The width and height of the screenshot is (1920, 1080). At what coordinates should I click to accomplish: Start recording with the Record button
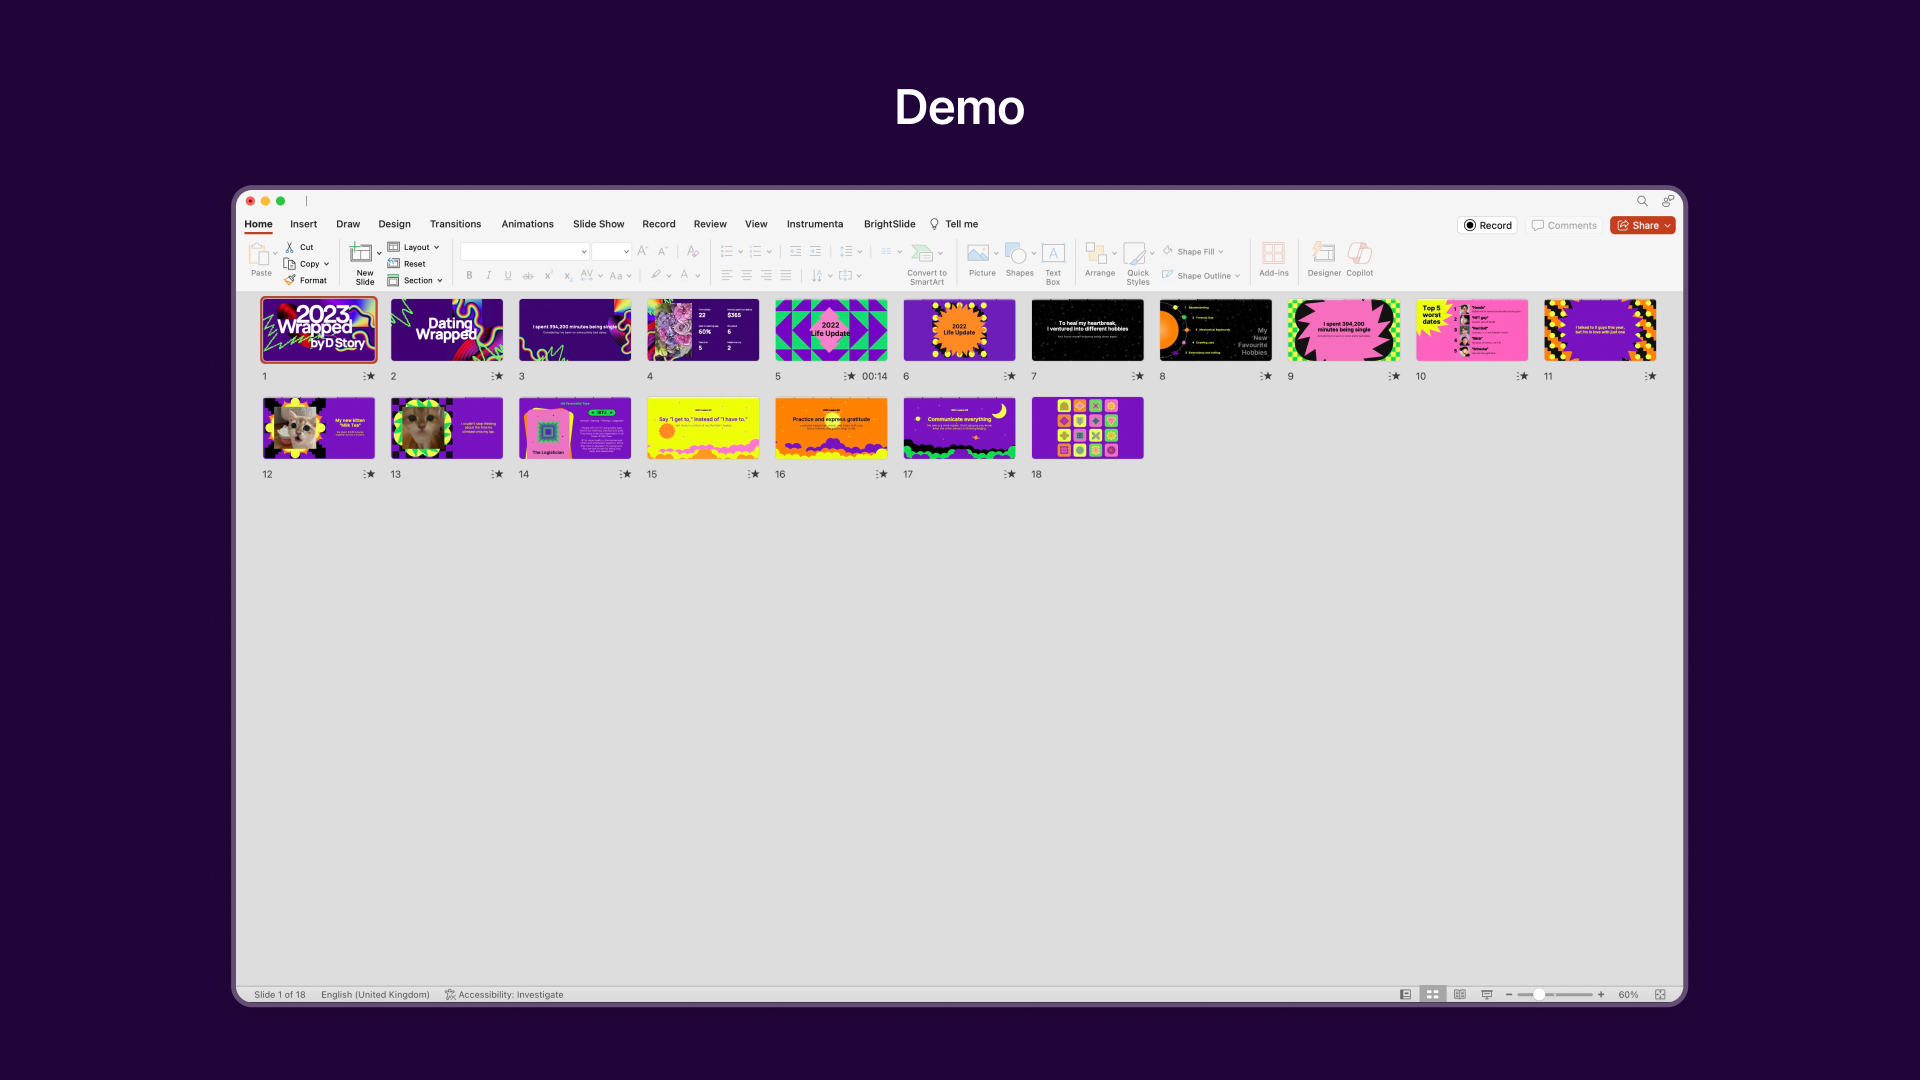click(1488, 225)
